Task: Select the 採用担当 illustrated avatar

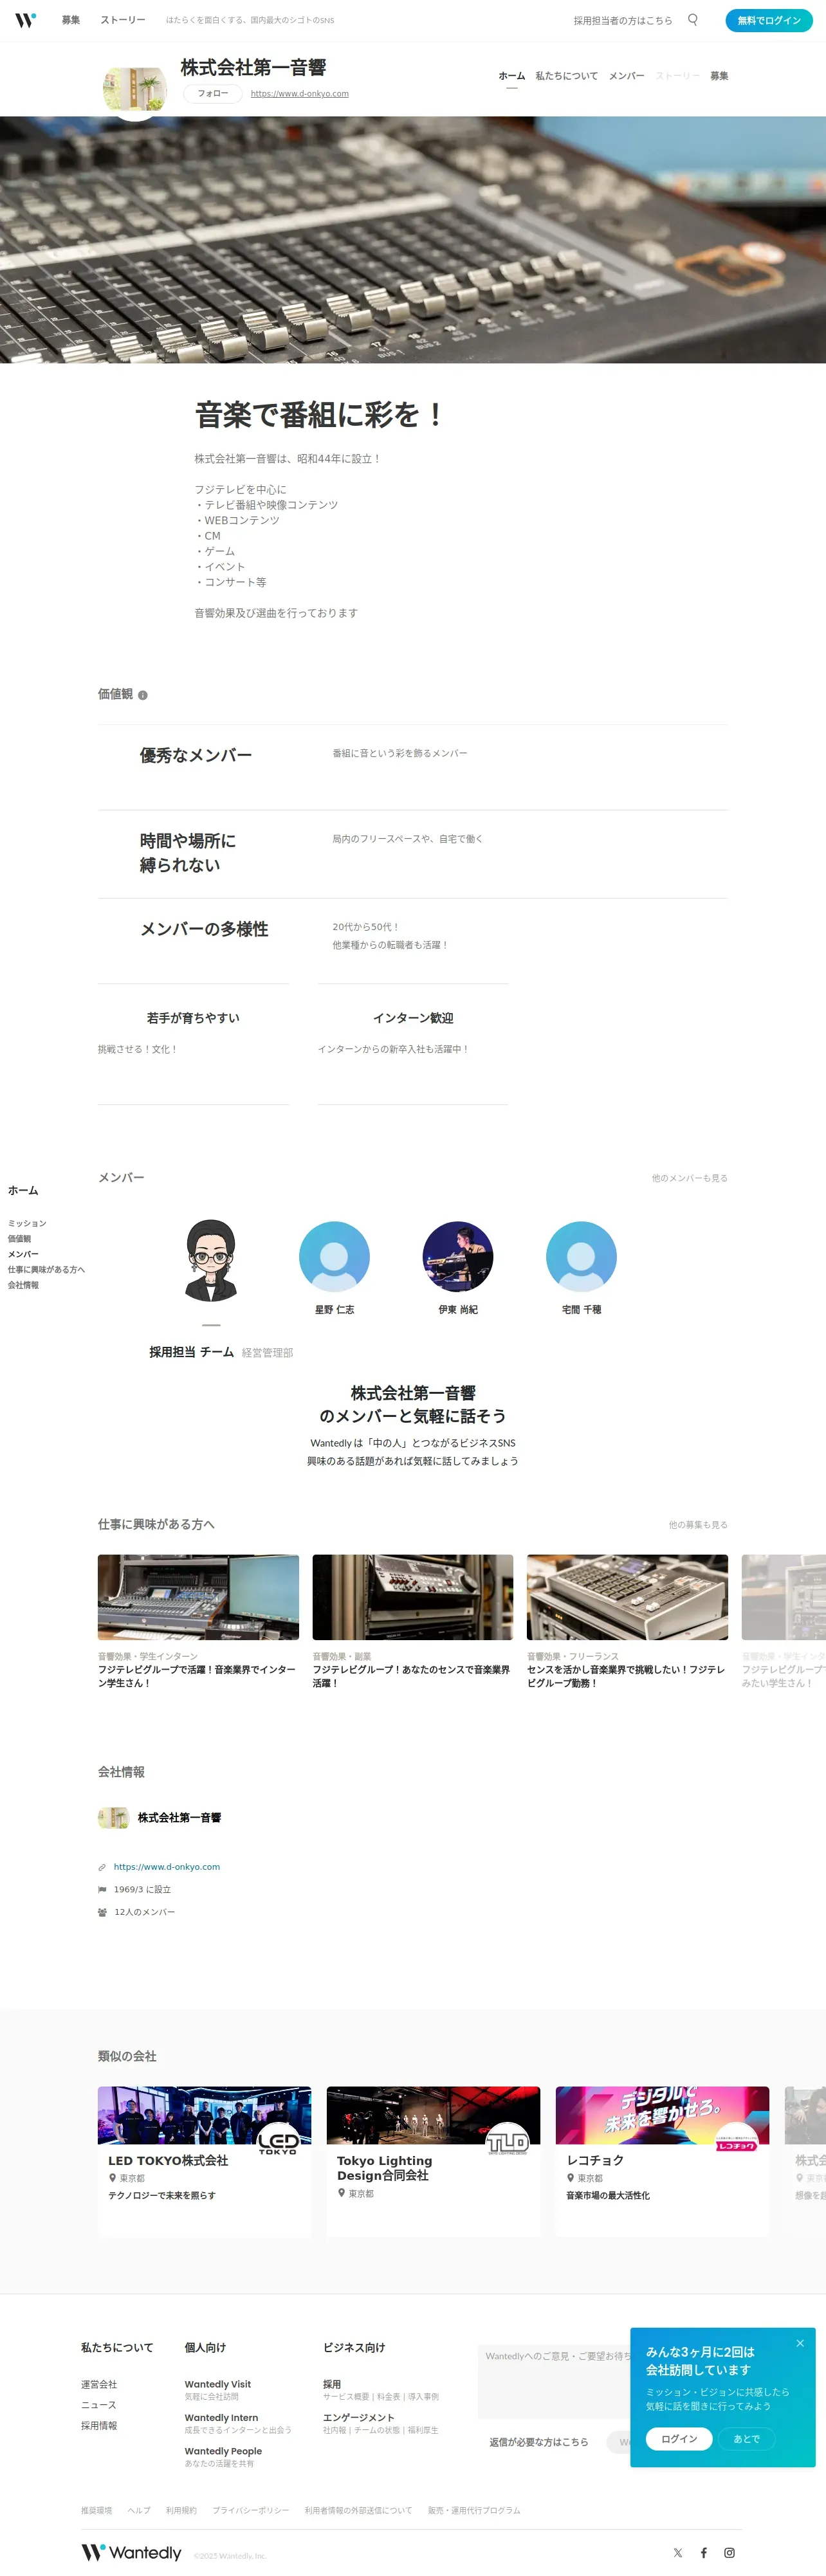Action: pyautogui.click(x=211, y=1260)
